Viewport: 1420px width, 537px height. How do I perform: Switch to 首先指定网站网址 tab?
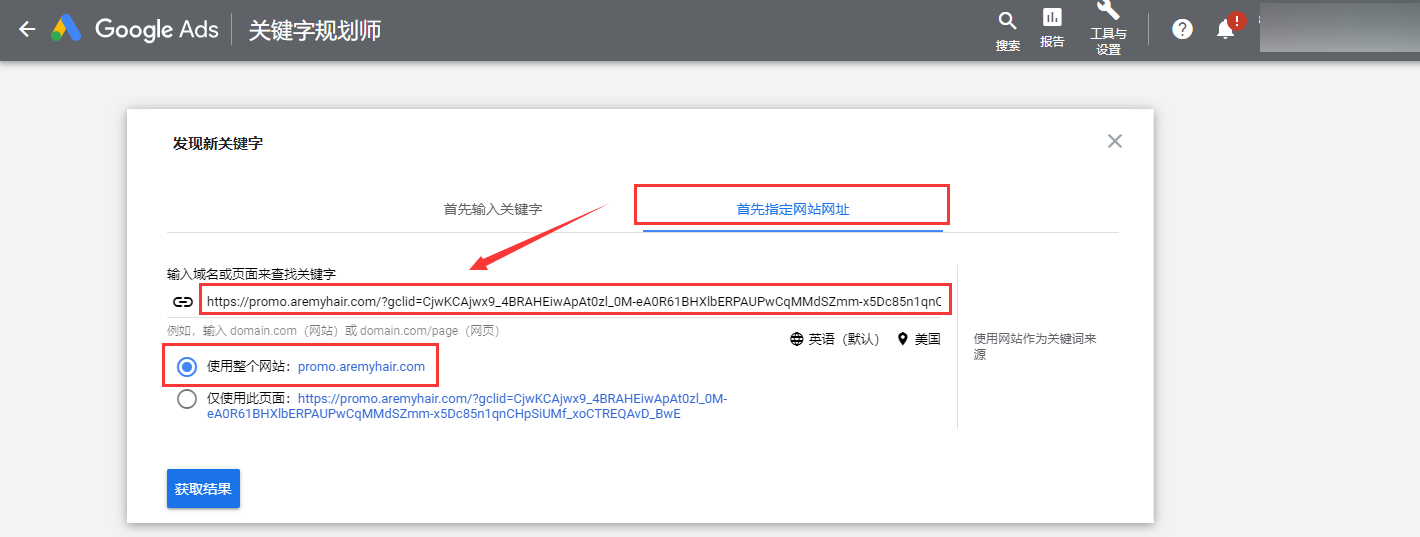tap(793, 209)
